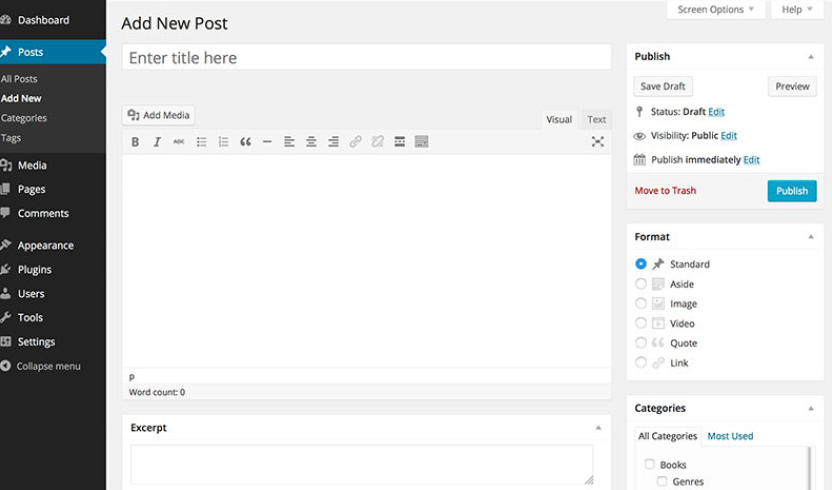The width and height of the screenshot is (832, 490).
Task: Remove link icon in toolbar
Action: coord(377,142)
